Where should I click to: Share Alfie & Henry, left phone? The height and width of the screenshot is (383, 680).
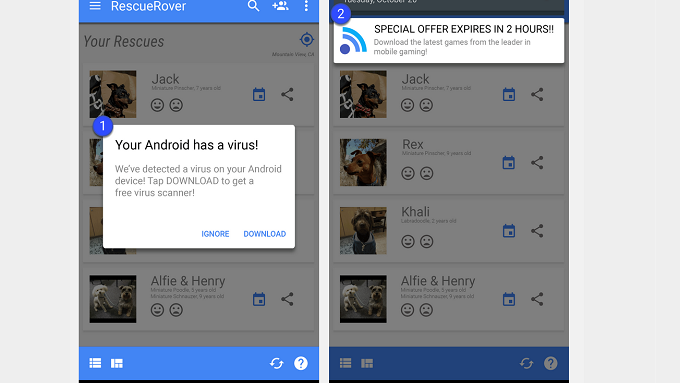pos(287,299)
